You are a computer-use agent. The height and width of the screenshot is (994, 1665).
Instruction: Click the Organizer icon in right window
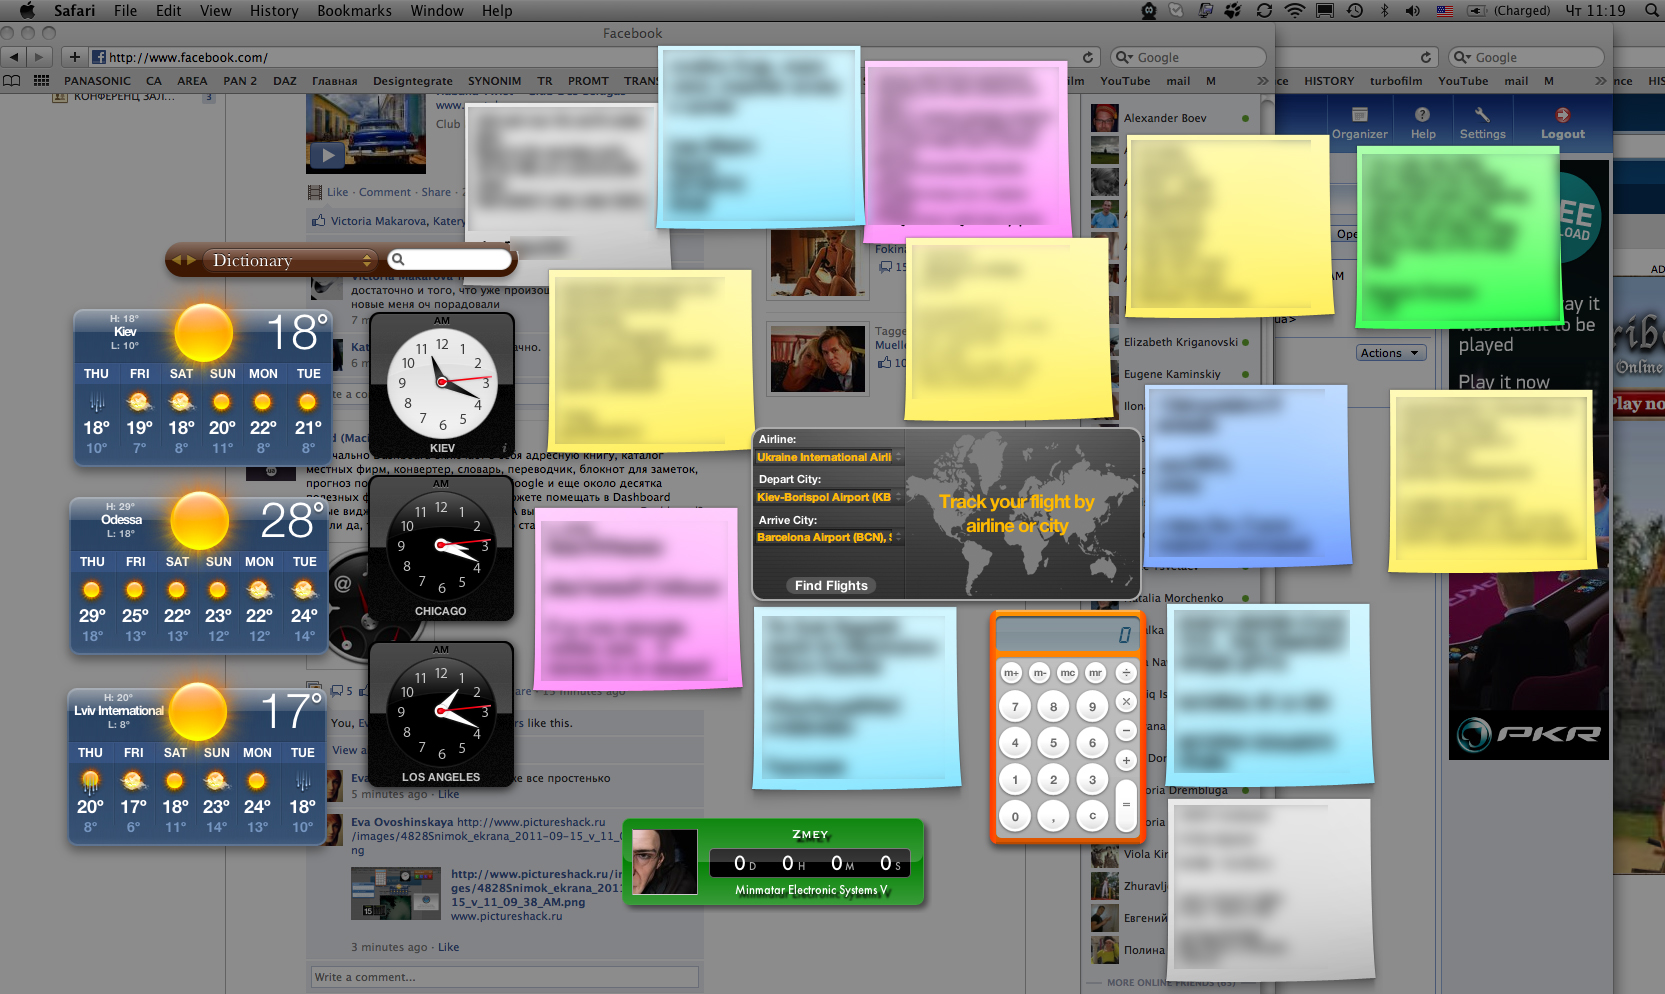click(1359, 115)
